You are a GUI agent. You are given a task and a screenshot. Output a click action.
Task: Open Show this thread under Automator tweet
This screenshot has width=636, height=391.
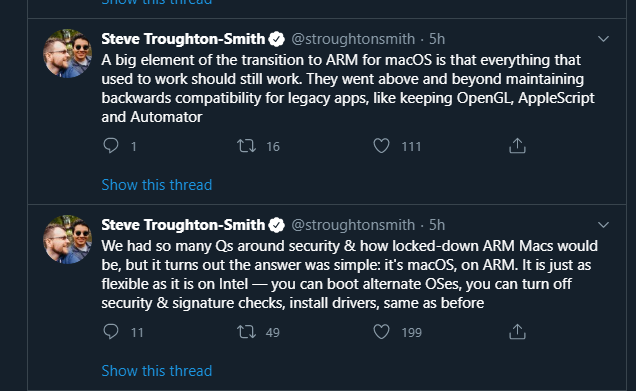[x=157, y=185]
